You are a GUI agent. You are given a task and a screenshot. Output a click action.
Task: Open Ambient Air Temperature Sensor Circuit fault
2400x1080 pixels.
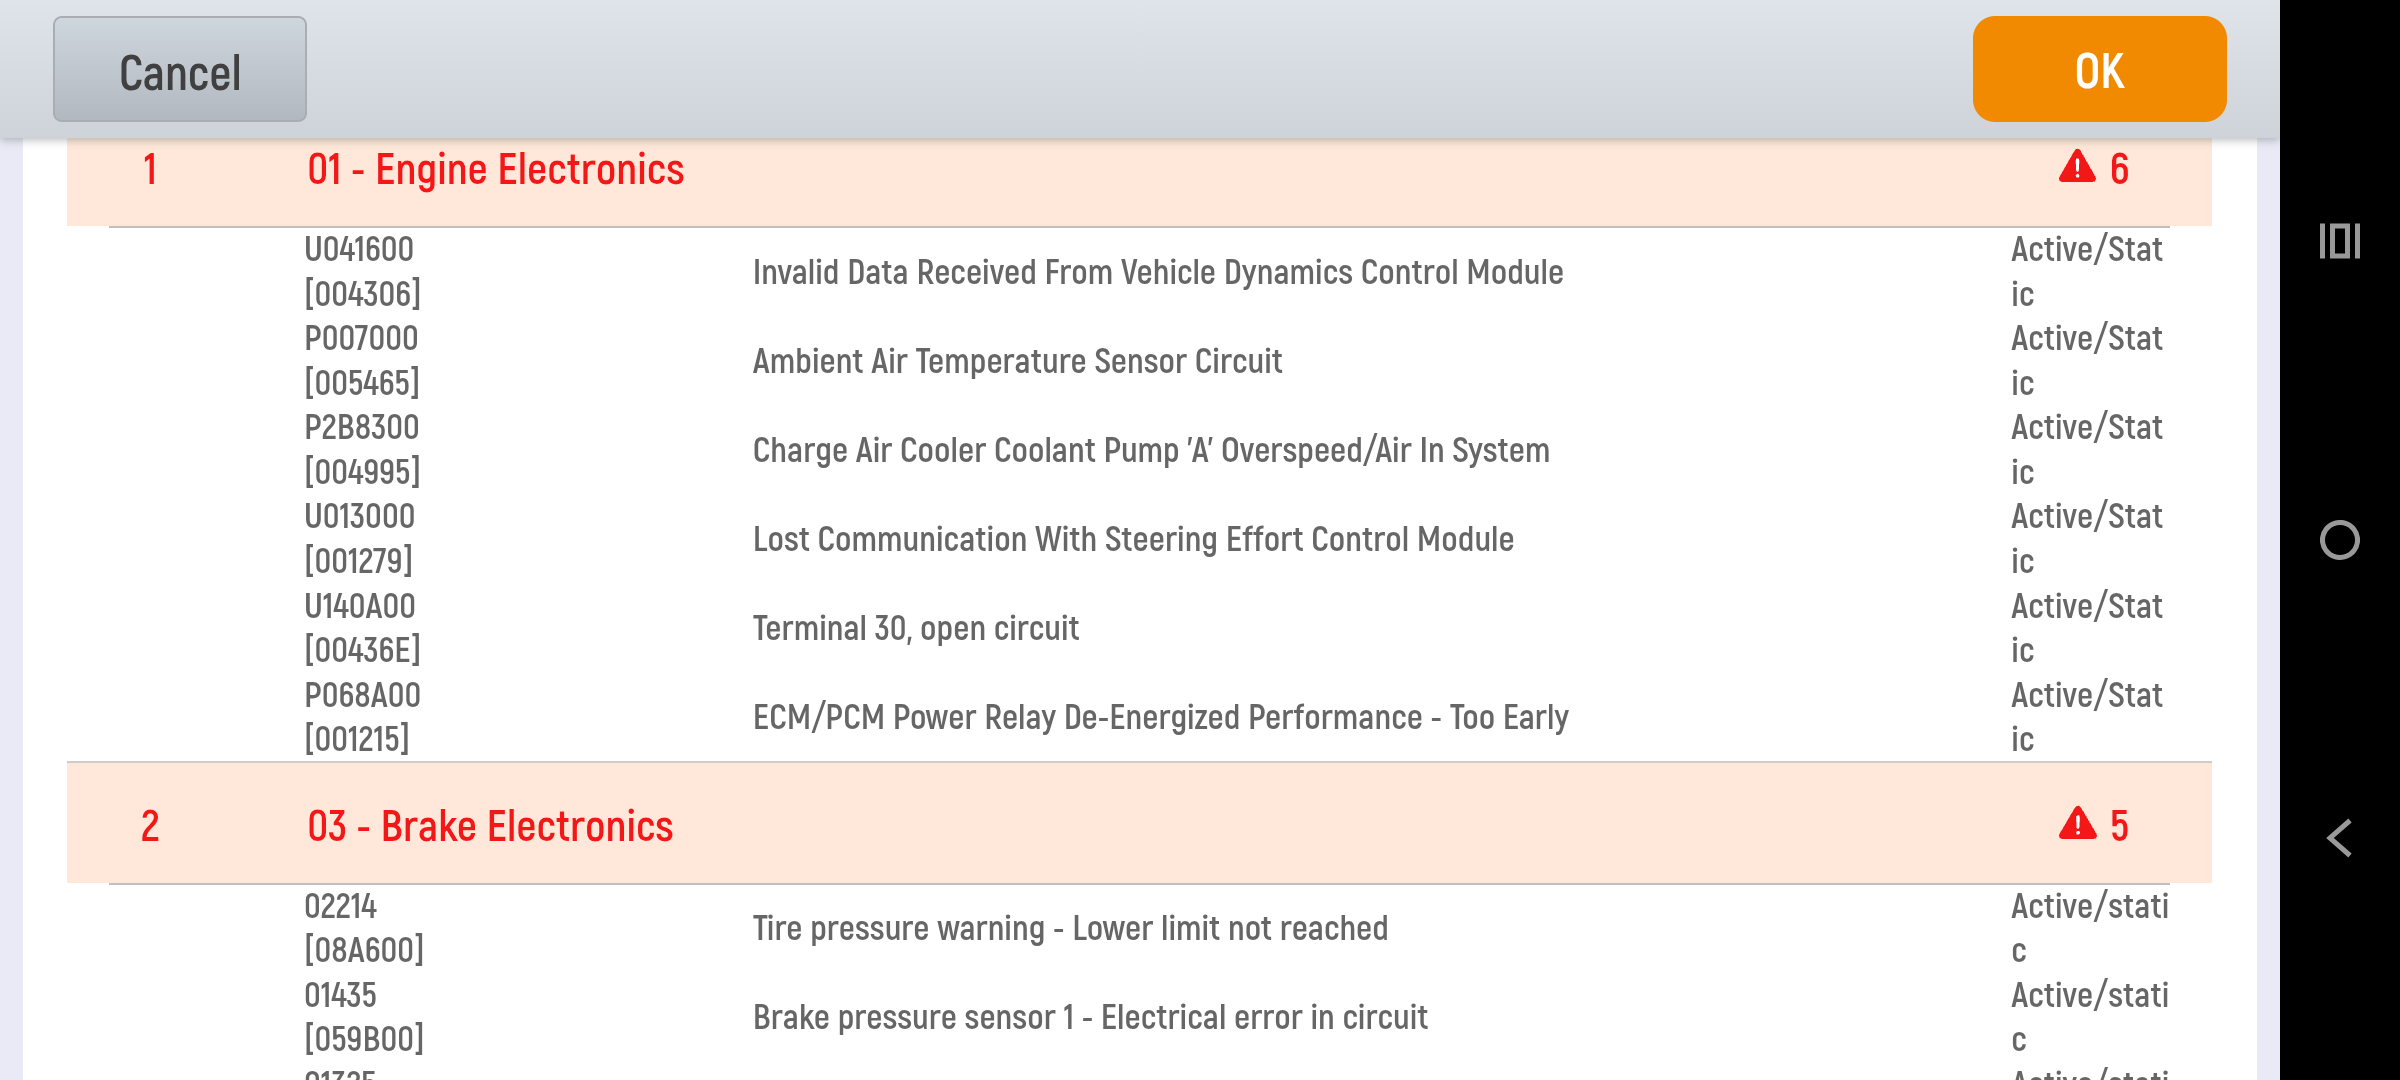1139,361
